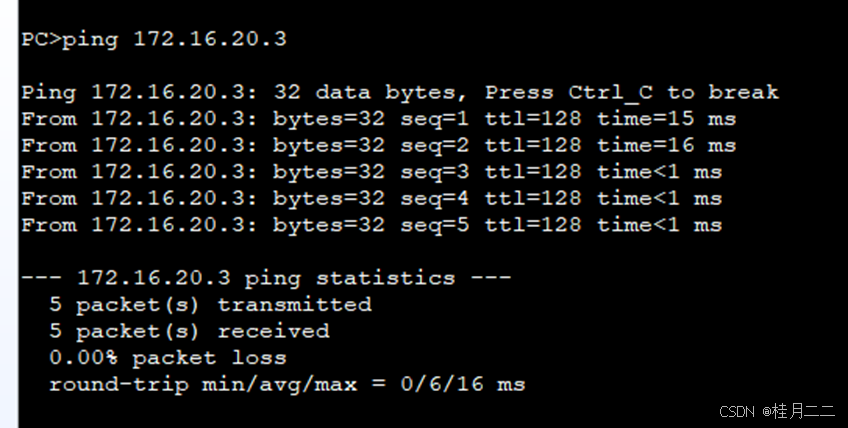This screenshot has height=428, width=848.
Task: Click the 0/6/16 ms result value
Action: click(x=463, y=385)
